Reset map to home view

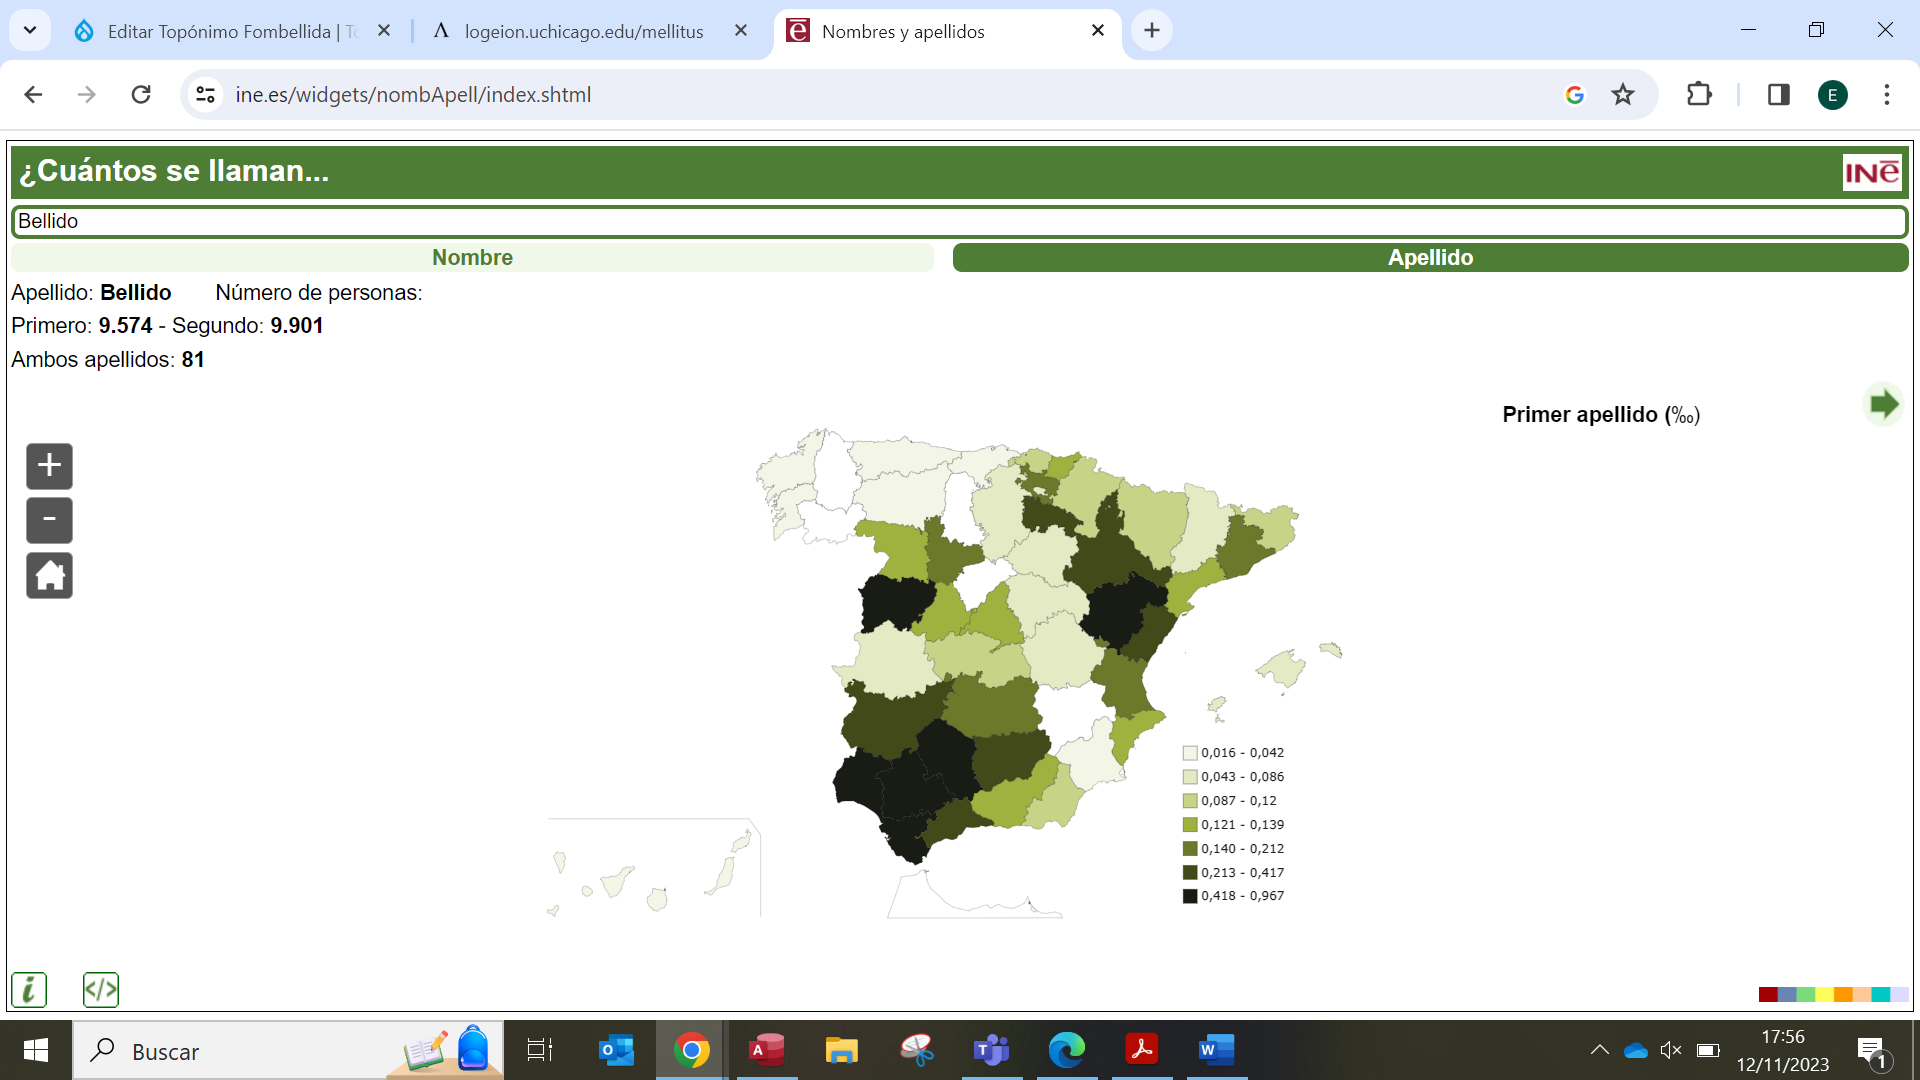tap(49, 576)
